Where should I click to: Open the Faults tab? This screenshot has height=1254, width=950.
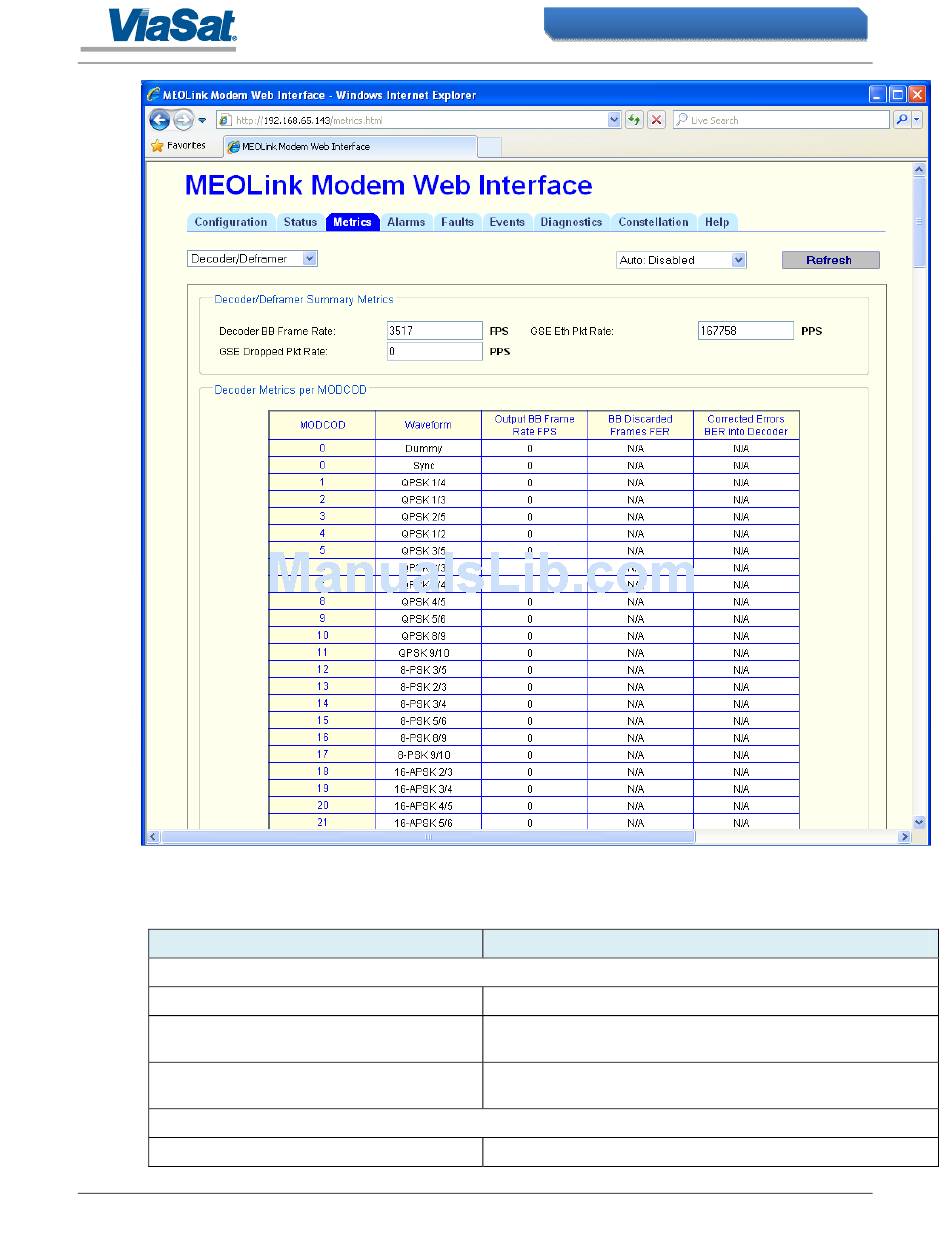(457, 222)
